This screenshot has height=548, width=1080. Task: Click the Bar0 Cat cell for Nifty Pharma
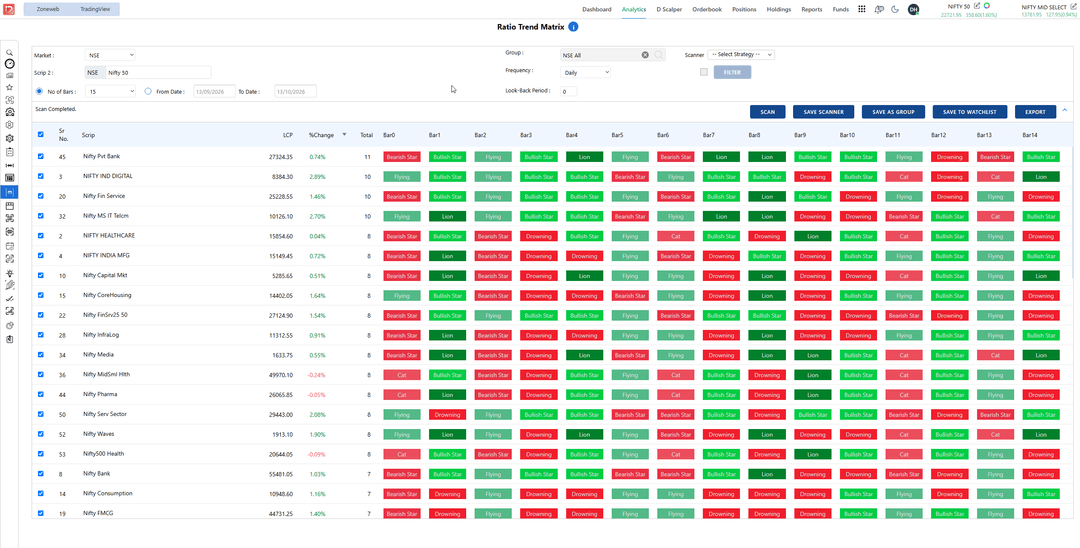pos(402,395)
